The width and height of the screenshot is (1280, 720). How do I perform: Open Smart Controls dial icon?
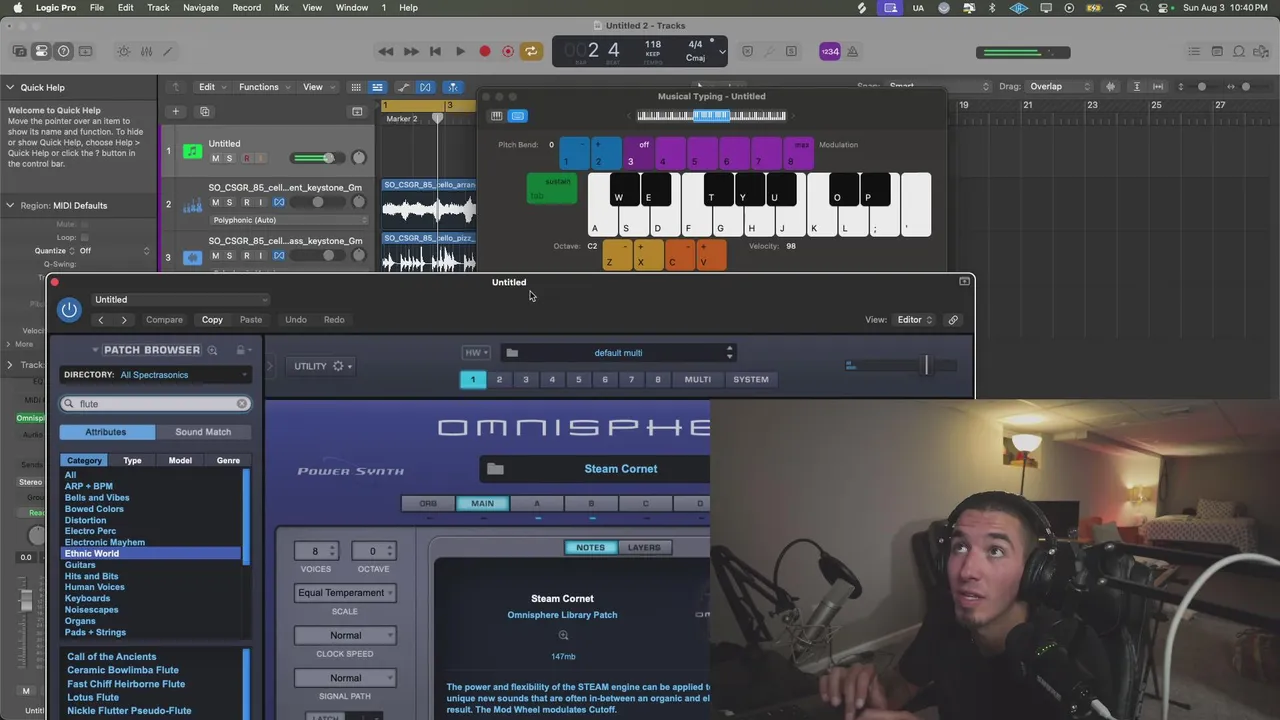124,51
